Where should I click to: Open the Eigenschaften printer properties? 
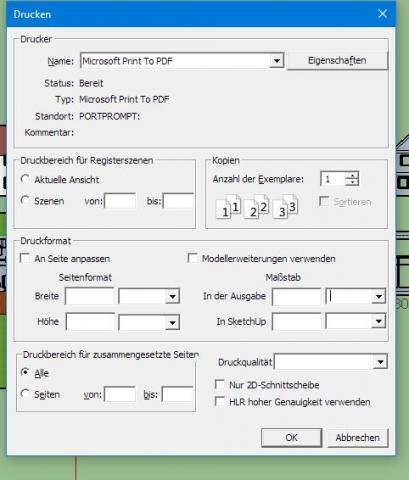[337, 61]
